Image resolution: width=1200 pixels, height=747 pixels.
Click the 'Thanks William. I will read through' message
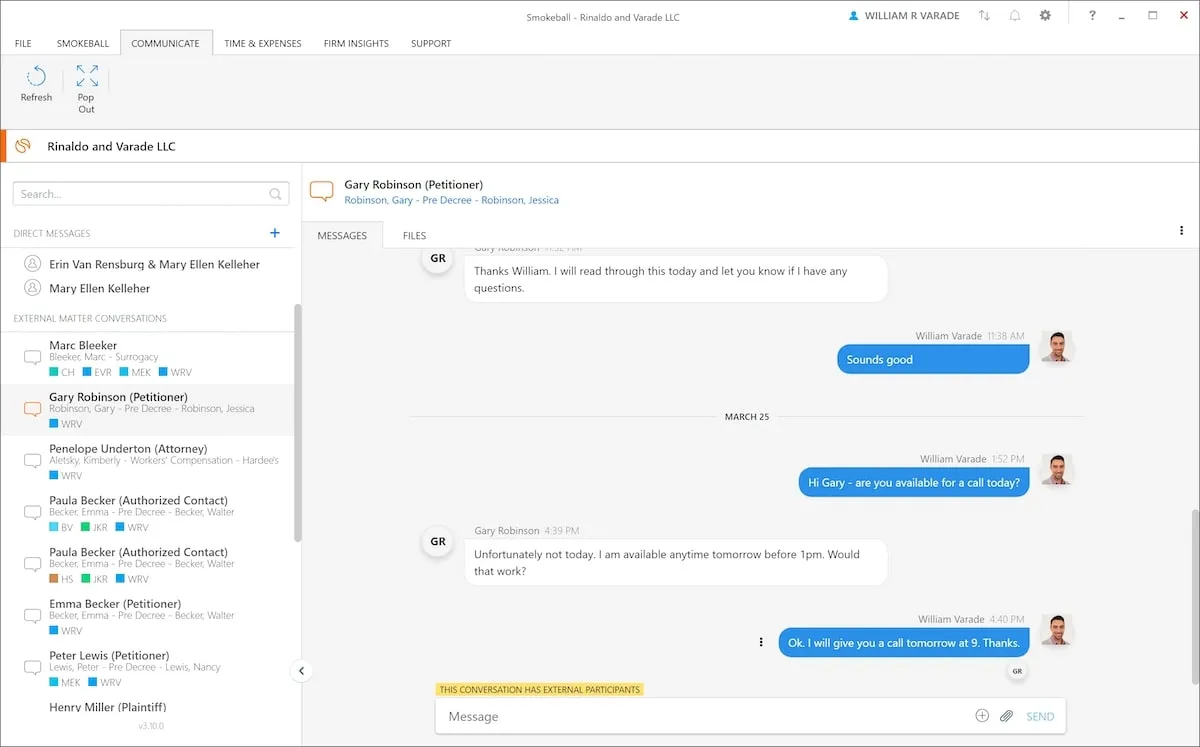(676, 279)
